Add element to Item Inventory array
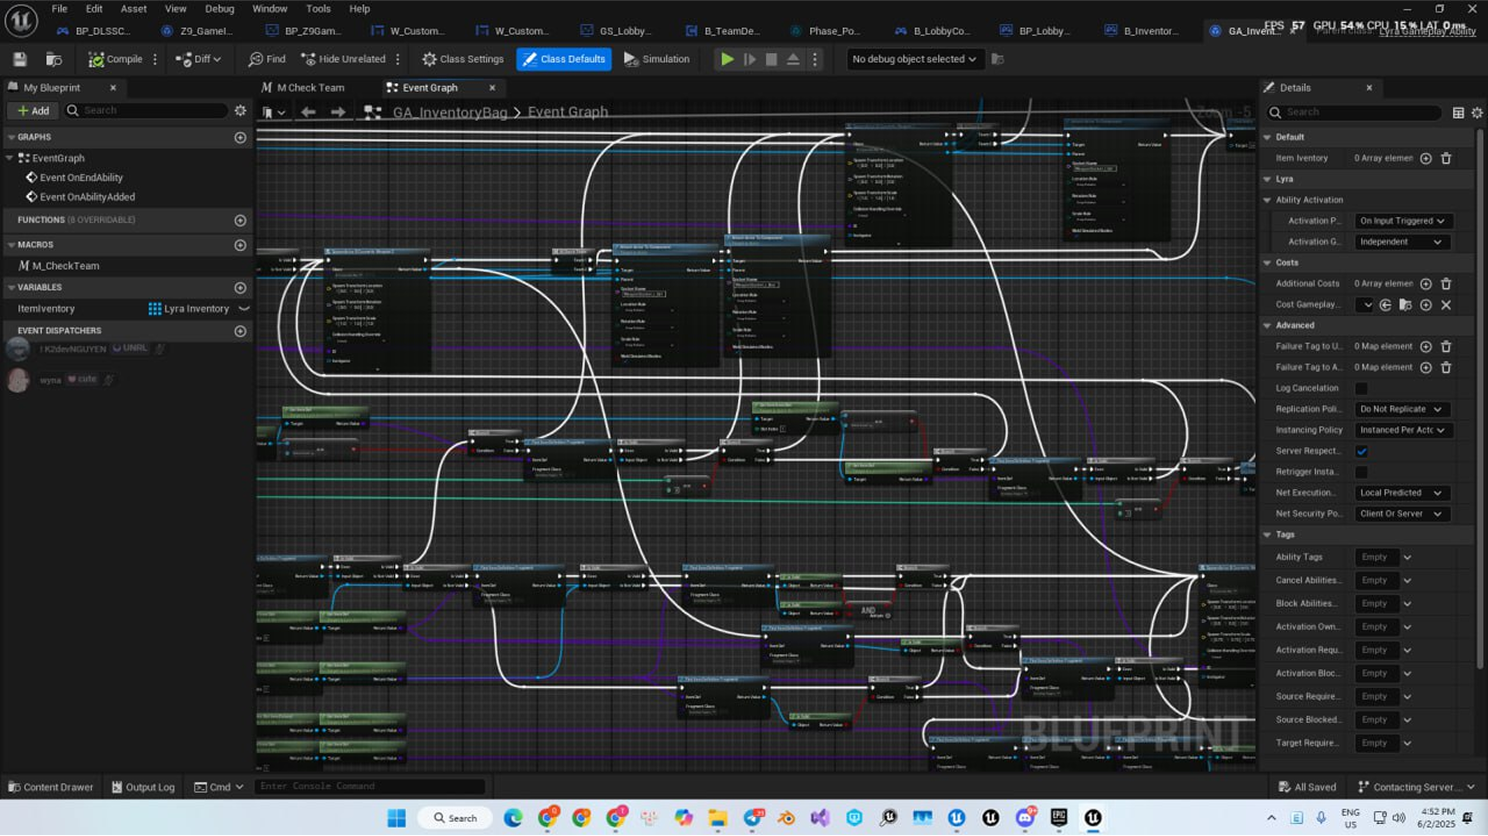 (x=1426, y=158)
